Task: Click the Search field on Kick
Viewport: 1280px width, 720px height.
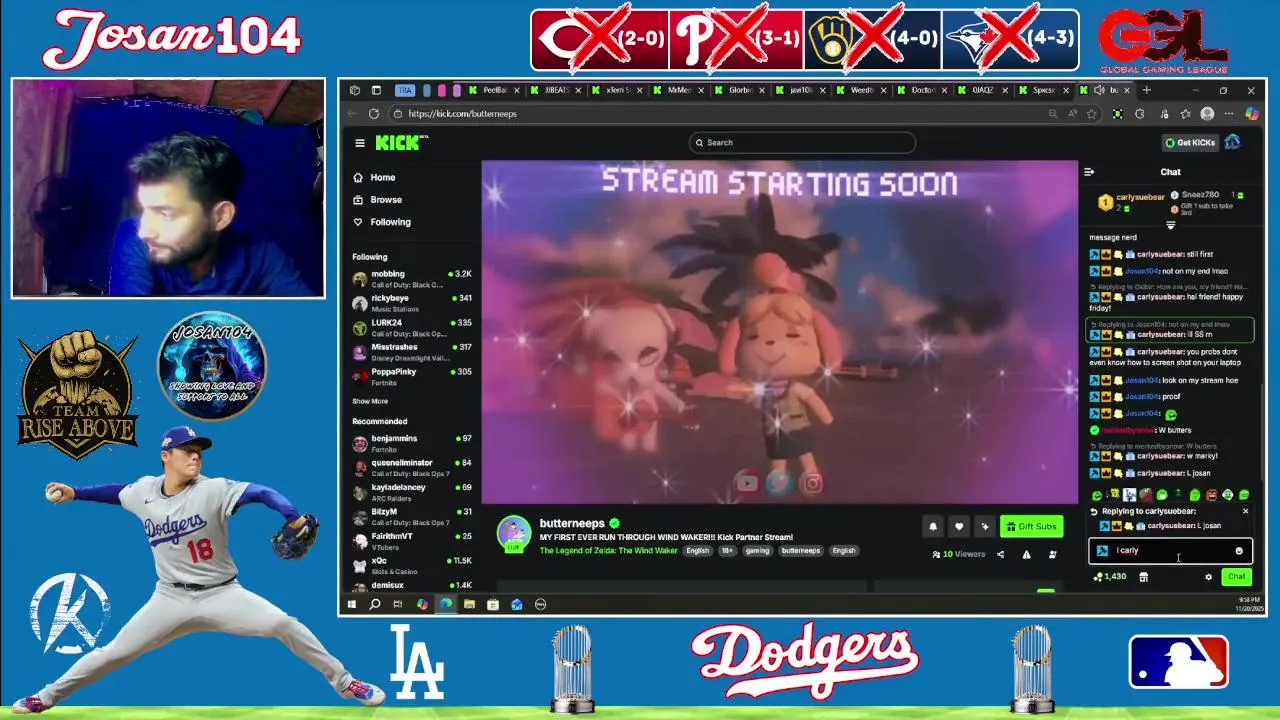Action: coord(802,143)
